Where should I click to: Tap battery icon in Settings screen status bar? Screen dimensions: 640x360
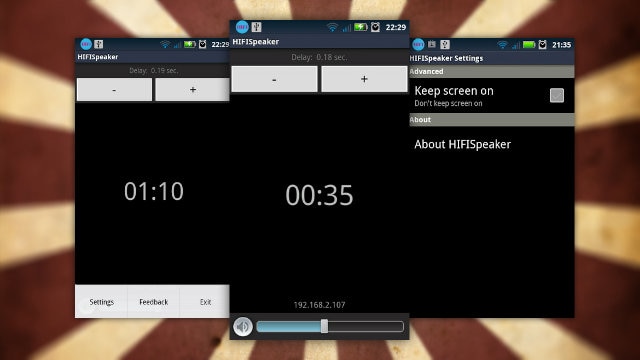(x=529, y=44)
